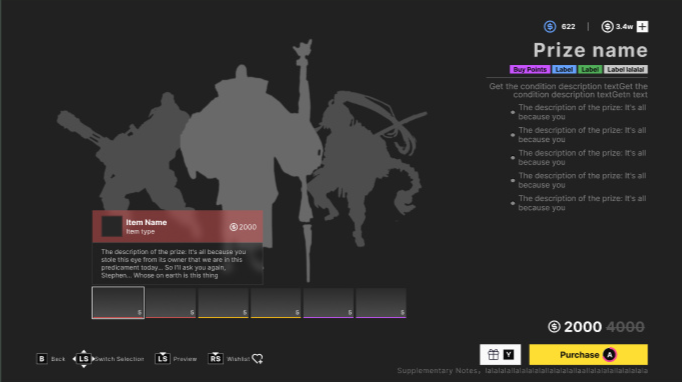The width and height of the screenshot is (682, 382).
Task: Select the blue Label tag
Action: coord(564,70)
